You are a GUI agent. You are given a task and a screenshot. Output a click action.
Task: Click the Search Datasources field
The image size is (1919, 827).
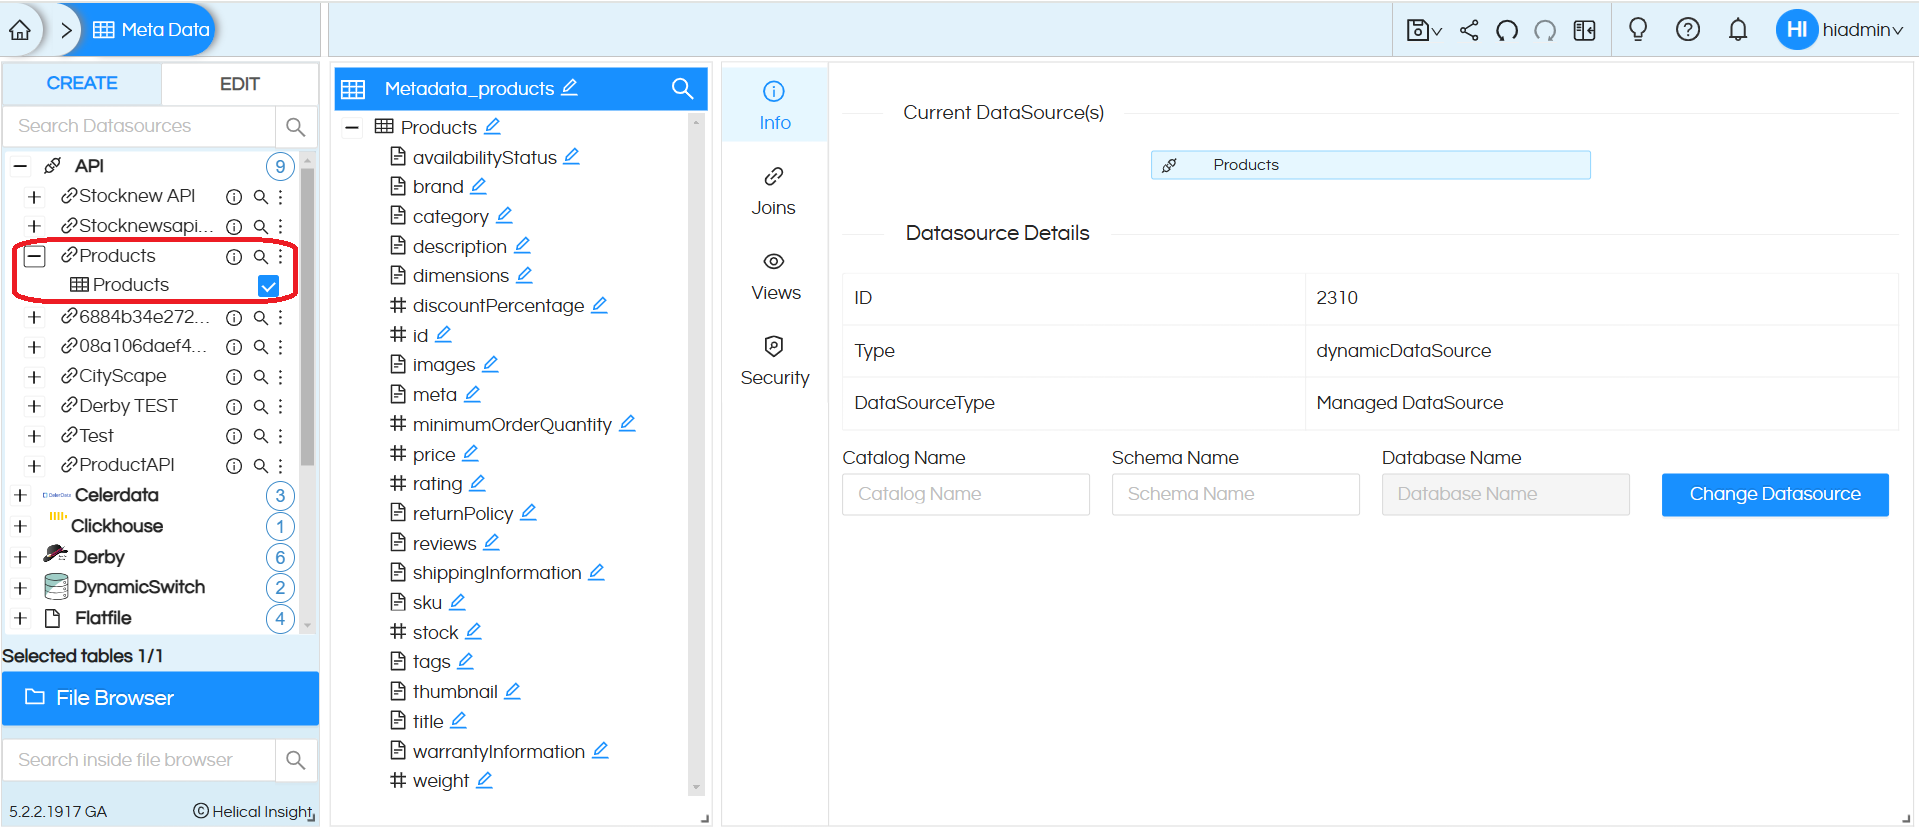pos(139,126)
